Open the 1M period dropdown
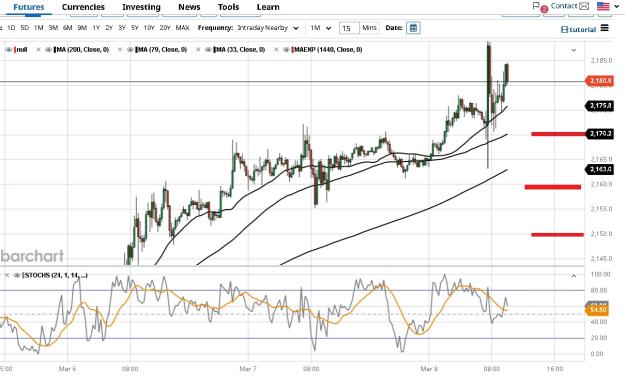This screenshot has height=382, width=625. click(x=320, y=28)
